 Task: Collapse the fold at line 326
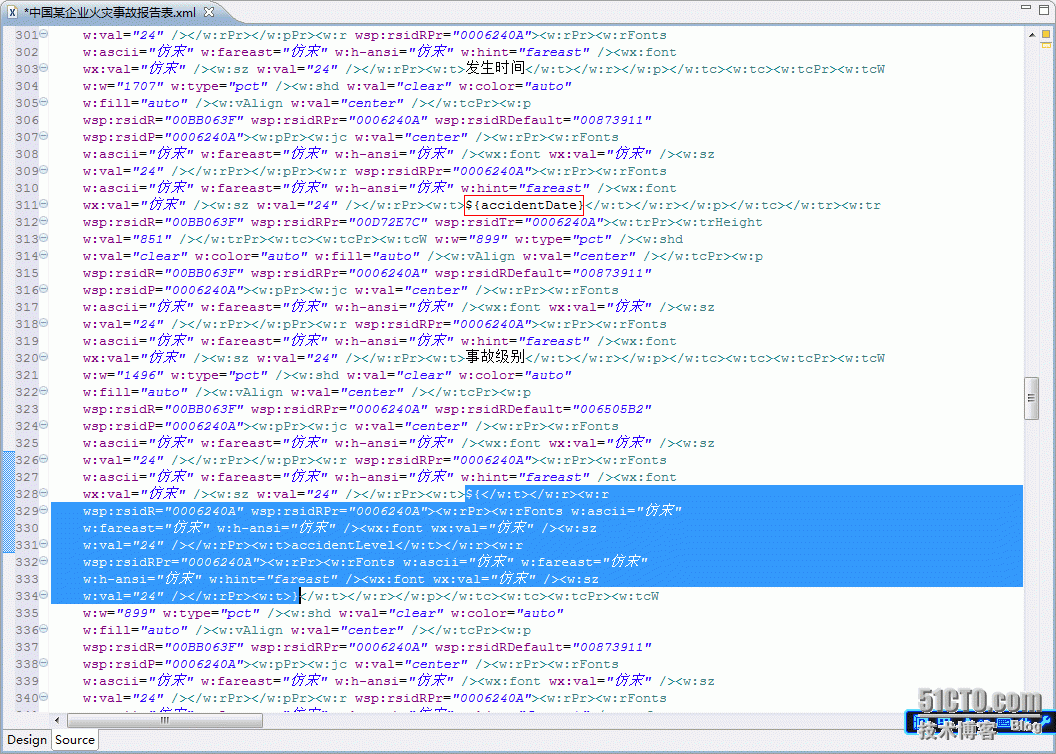[44, 458]
